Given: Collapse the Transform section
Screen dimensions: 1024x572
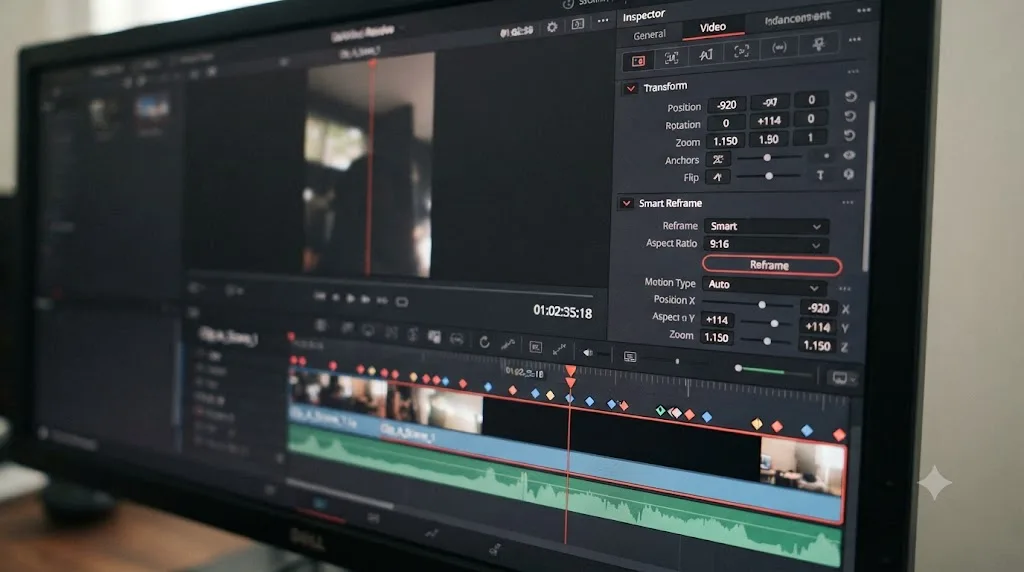Looking at the screenshot, I should pos(631,88).
